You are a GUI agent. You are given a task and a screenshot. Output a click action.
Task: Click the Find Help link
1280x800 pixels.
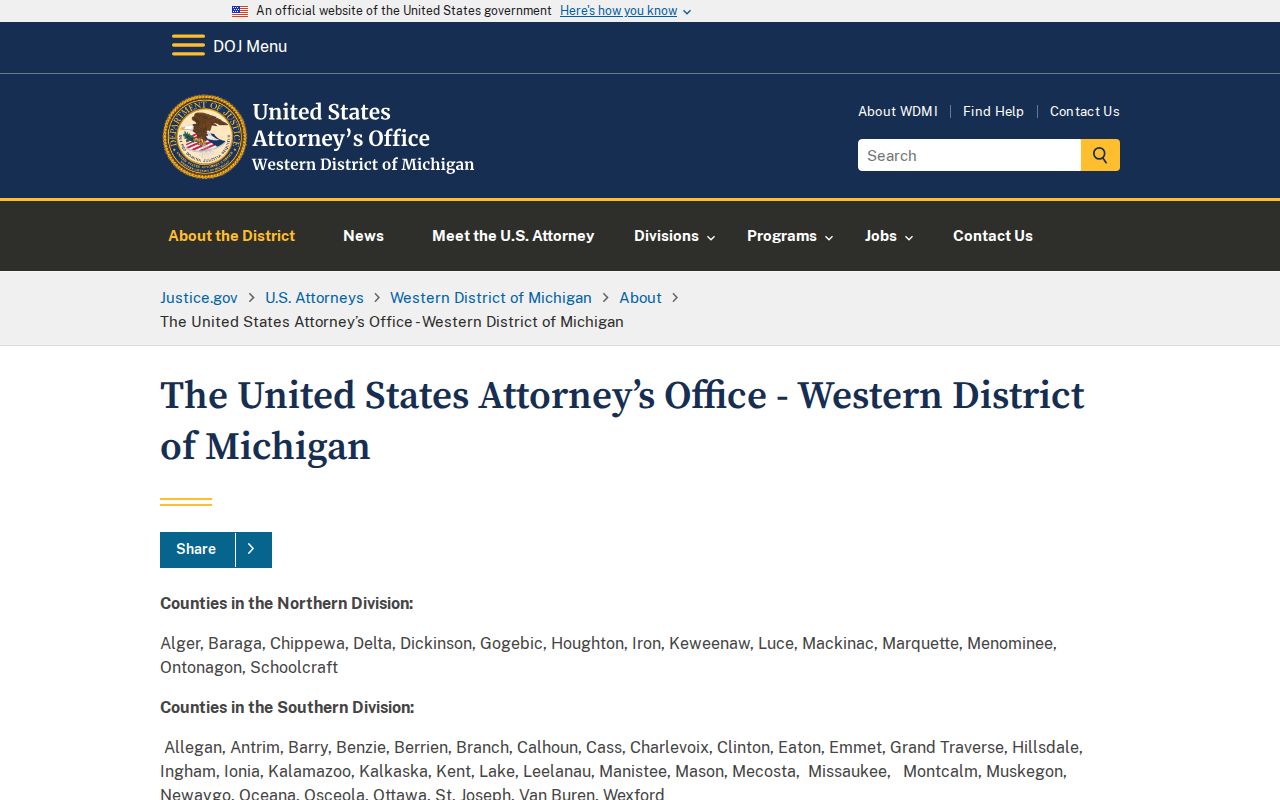993,111
